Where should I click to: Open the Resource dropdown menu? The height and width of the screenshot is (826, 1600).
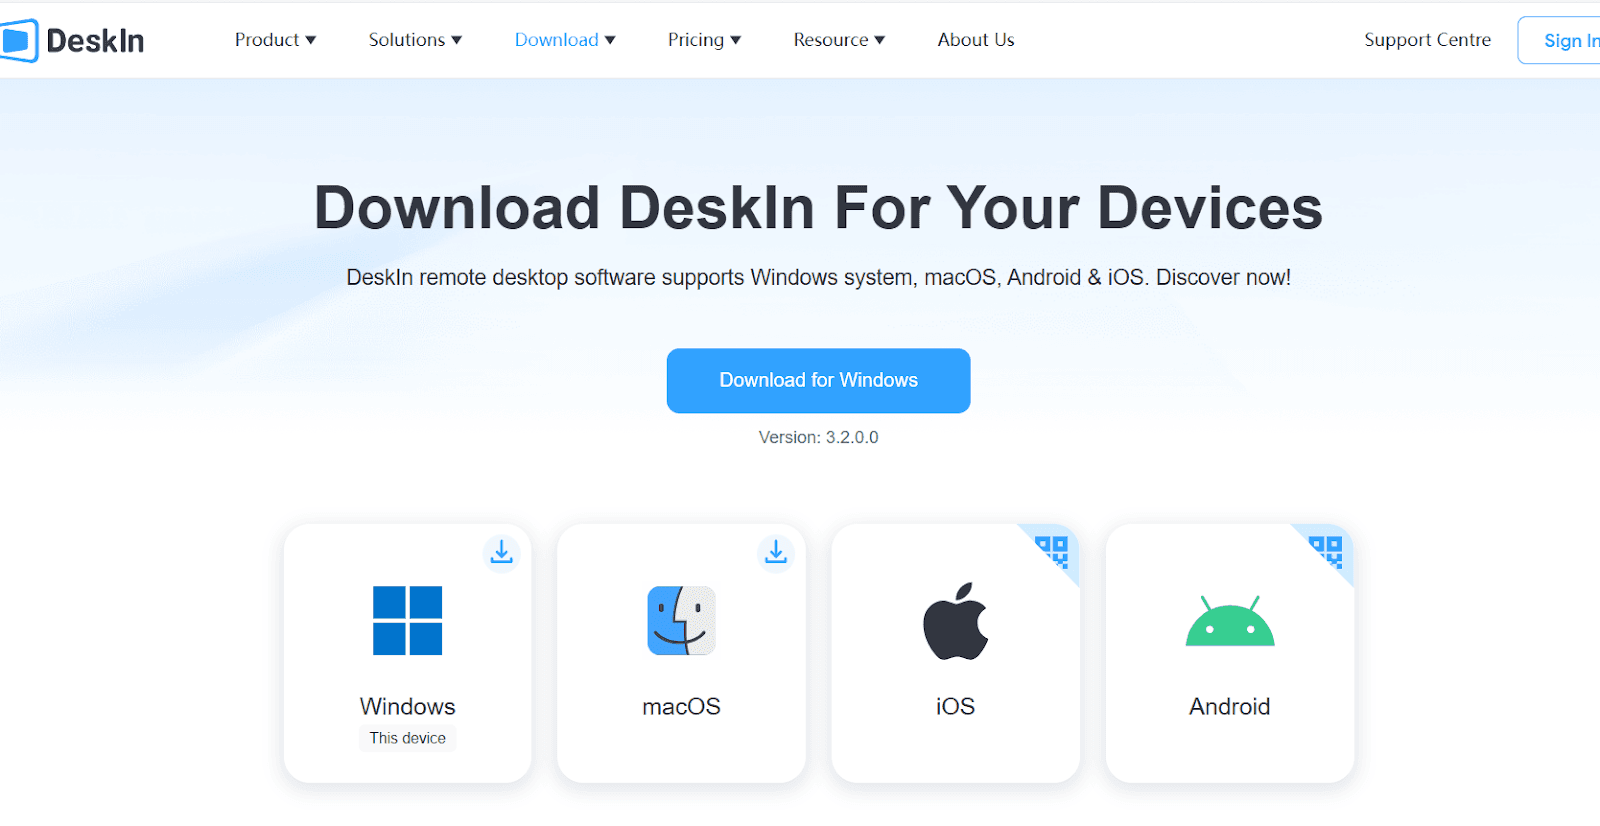click(x=839, y=40)
